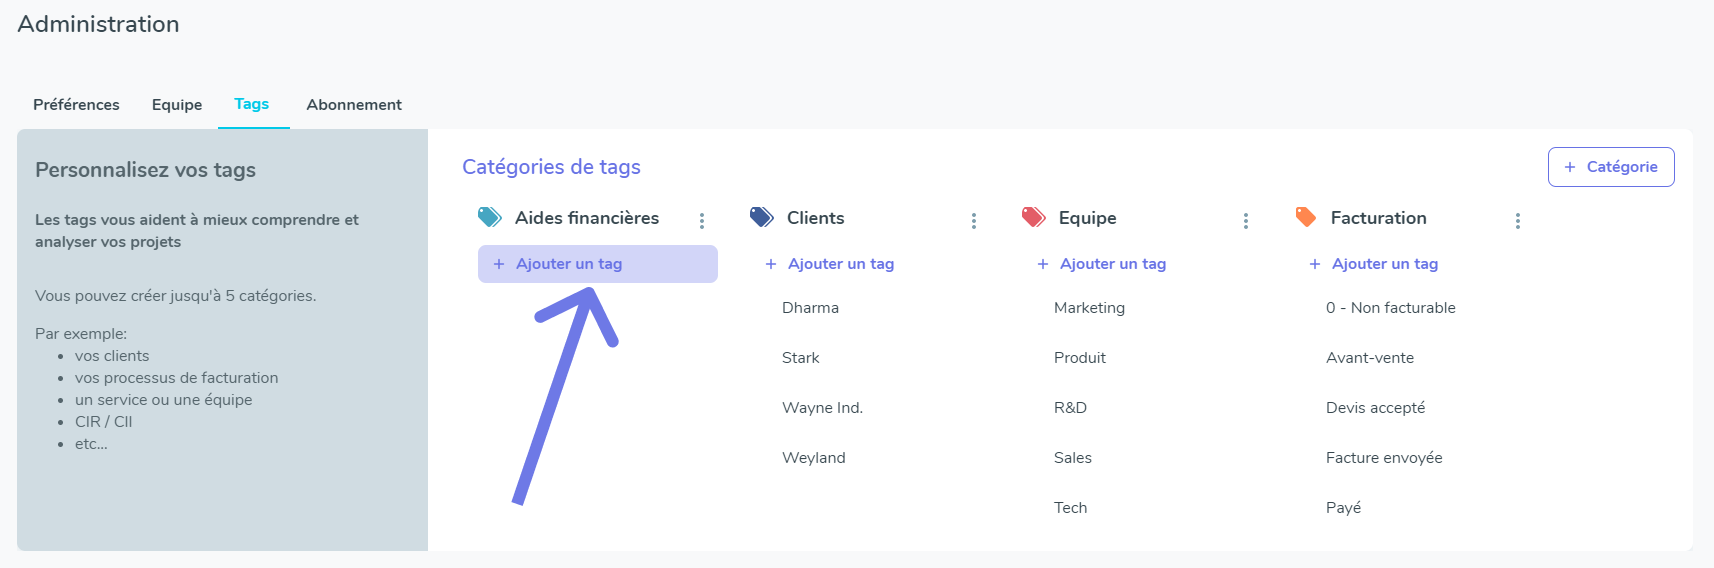Open the Equipe administration tab

[177, 105]
